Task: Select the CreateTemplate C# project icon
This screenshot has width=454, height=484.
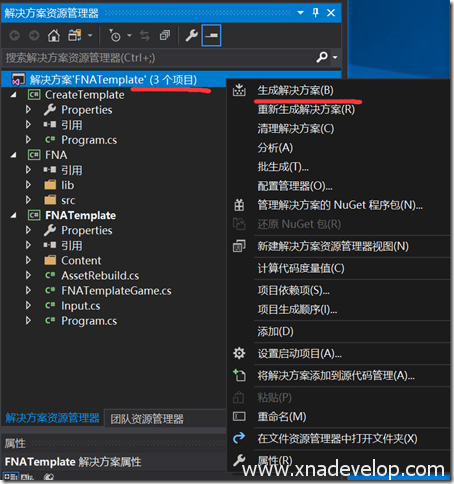Action: 34,95
